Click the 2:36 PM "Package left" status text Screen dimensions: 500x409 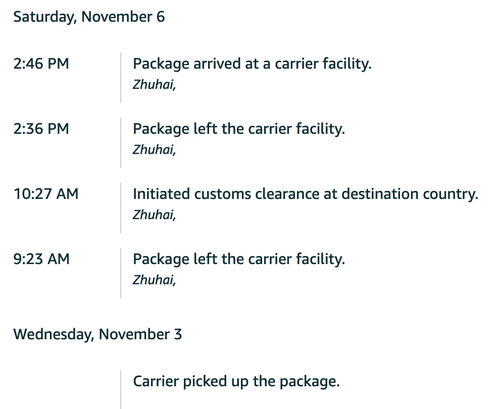click(x=239, y=129)
